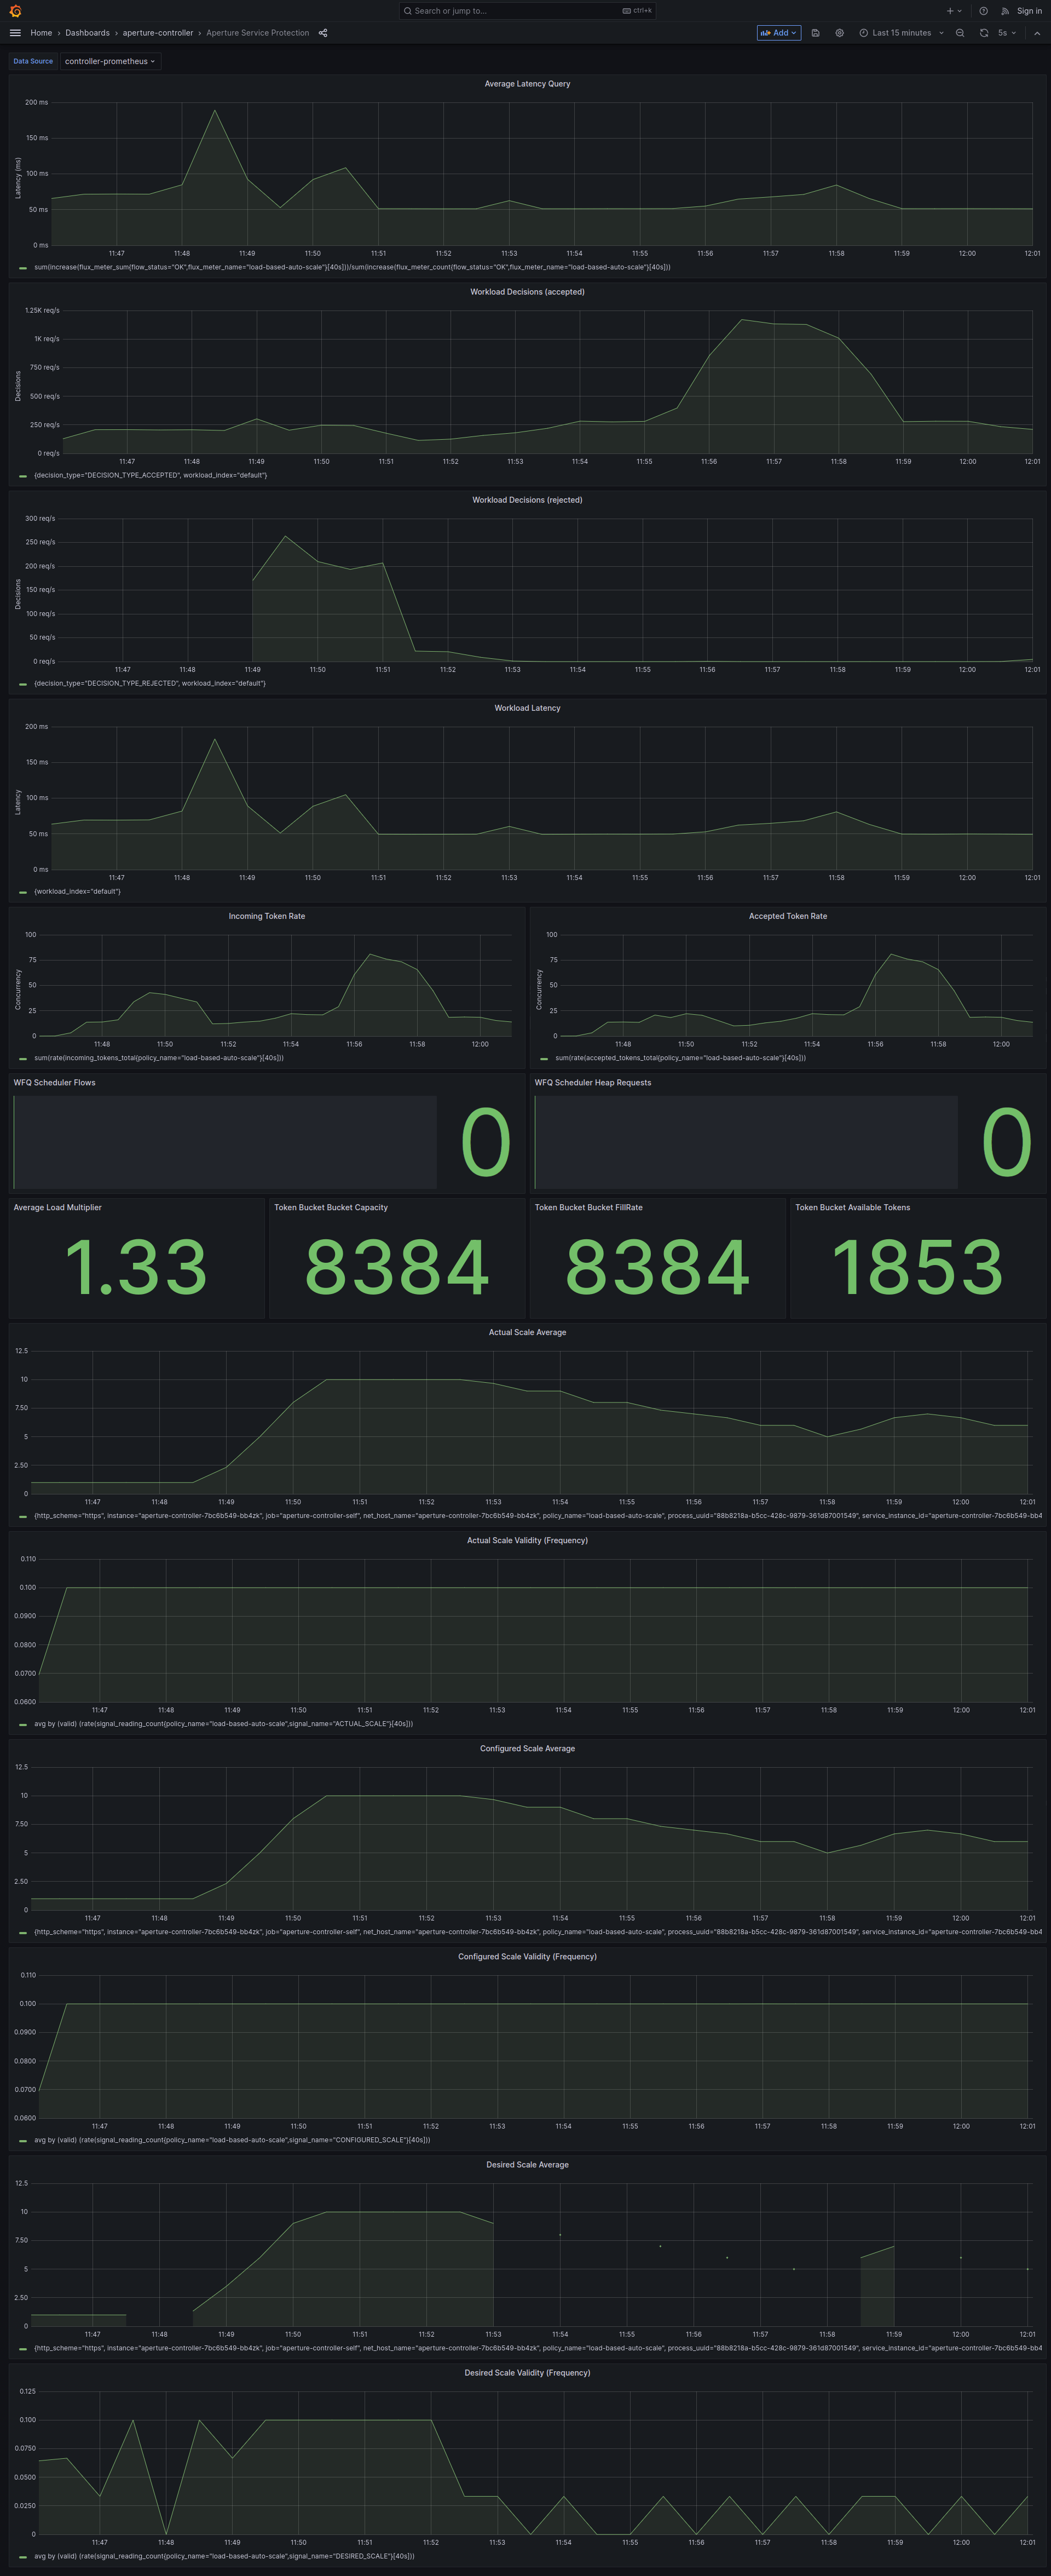This screenshot has width=1051, height=2576.
Task: Click the Data Source variable label
Action: click(33, 61)
